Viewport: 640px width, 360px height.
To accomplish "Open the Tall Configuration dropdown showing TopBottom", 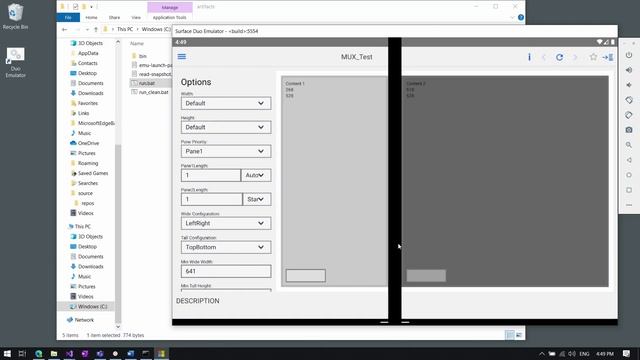I will click(x=226, y=247).
